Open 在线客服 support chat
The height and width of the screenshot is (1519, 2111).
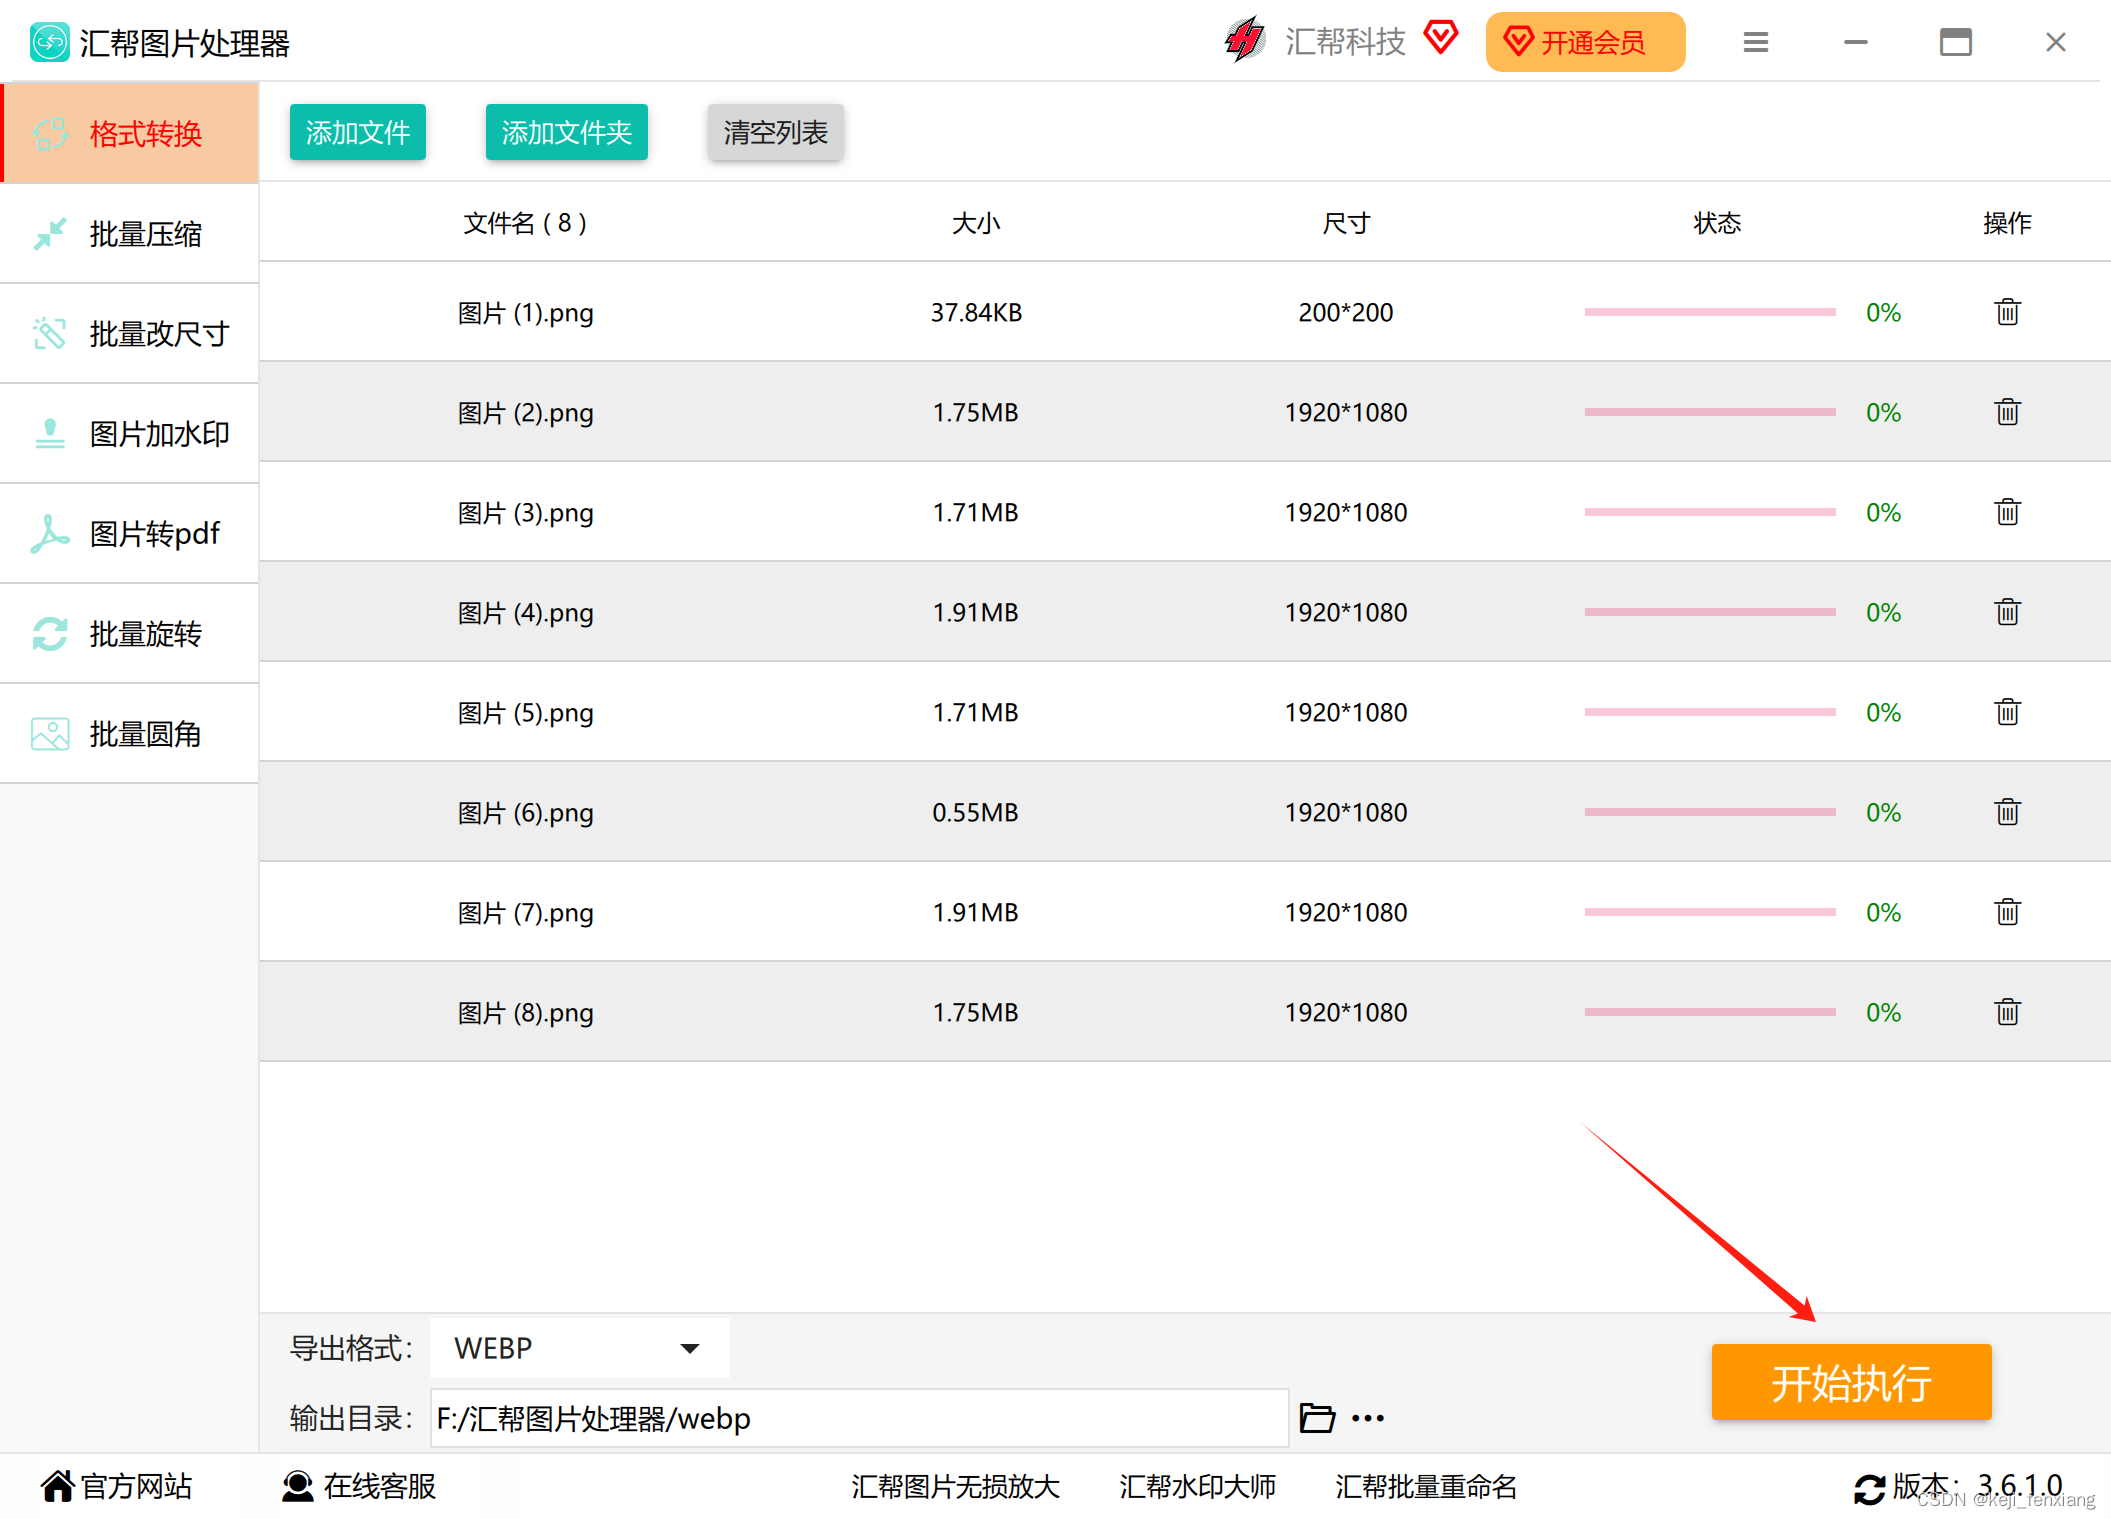[360, 1487]
